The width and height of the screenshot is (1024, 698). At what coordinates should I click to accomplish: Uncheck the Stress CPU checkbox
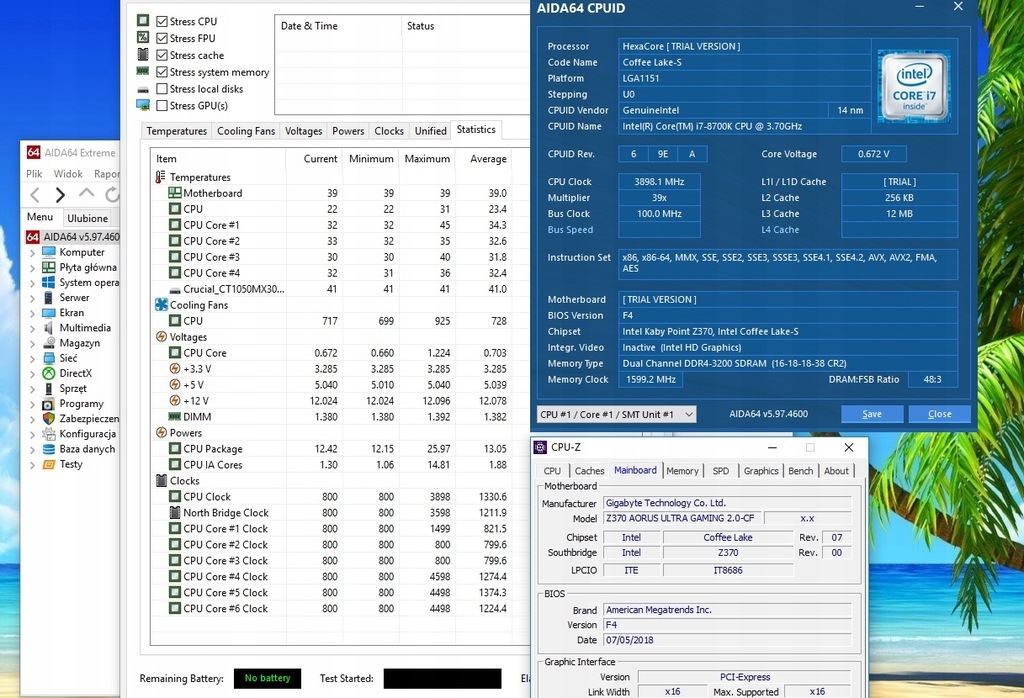[x=162, y=22]
